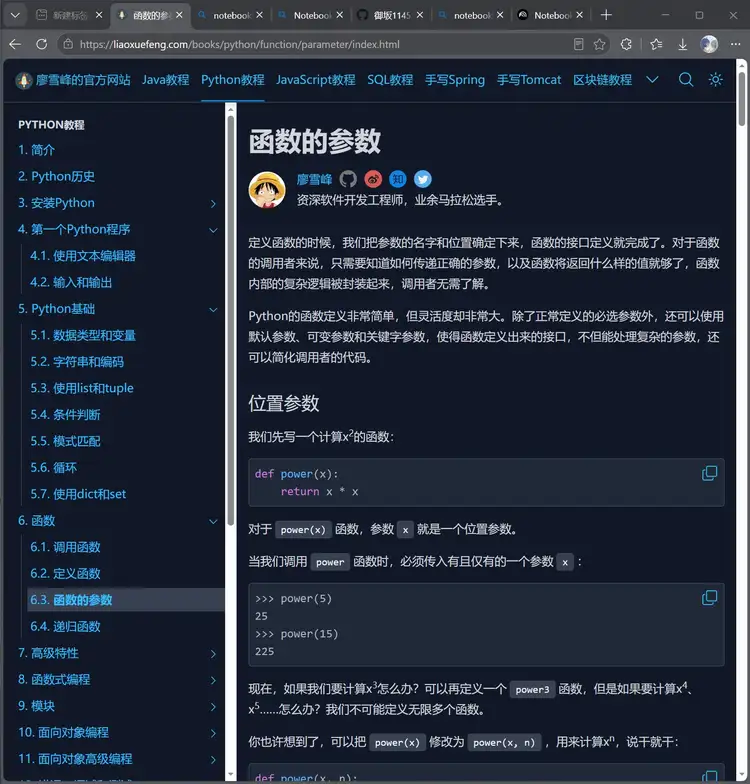Image resolution: width=750 pixels, height=784 pixels.
Task: Expand more courses chevron in top navigation
Action: [652, 80]
